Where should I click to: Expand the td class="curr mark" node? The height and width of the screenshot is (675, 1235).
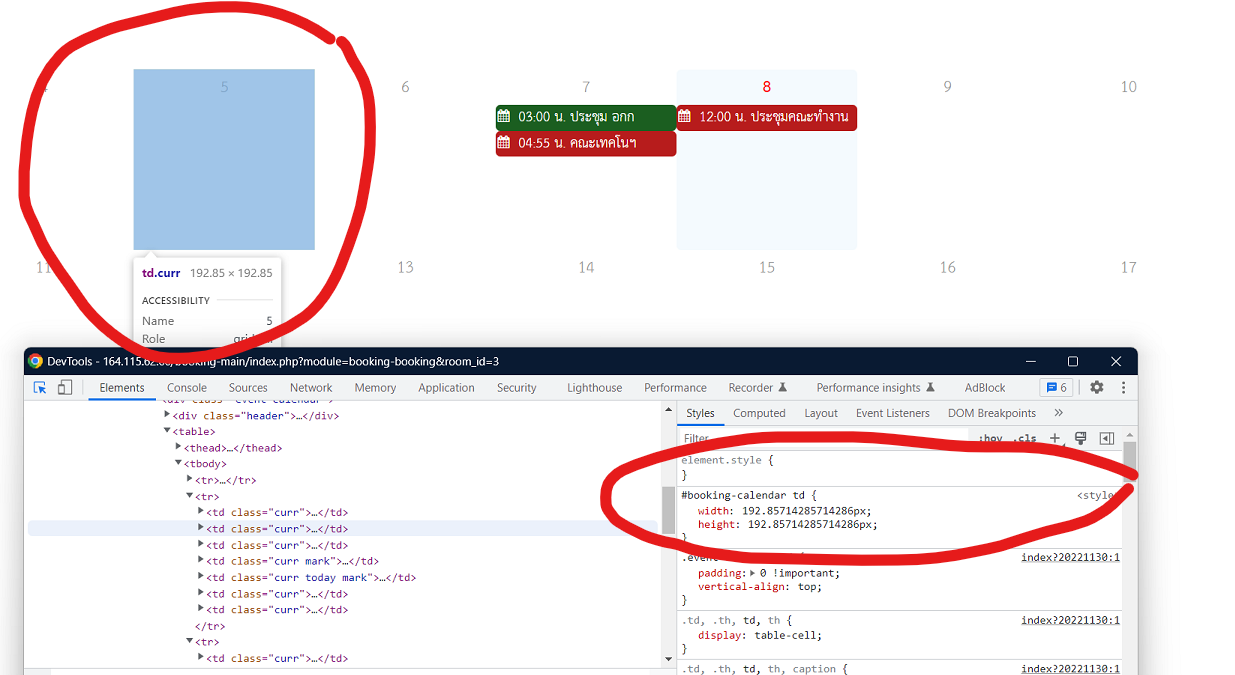pos(201,561)
